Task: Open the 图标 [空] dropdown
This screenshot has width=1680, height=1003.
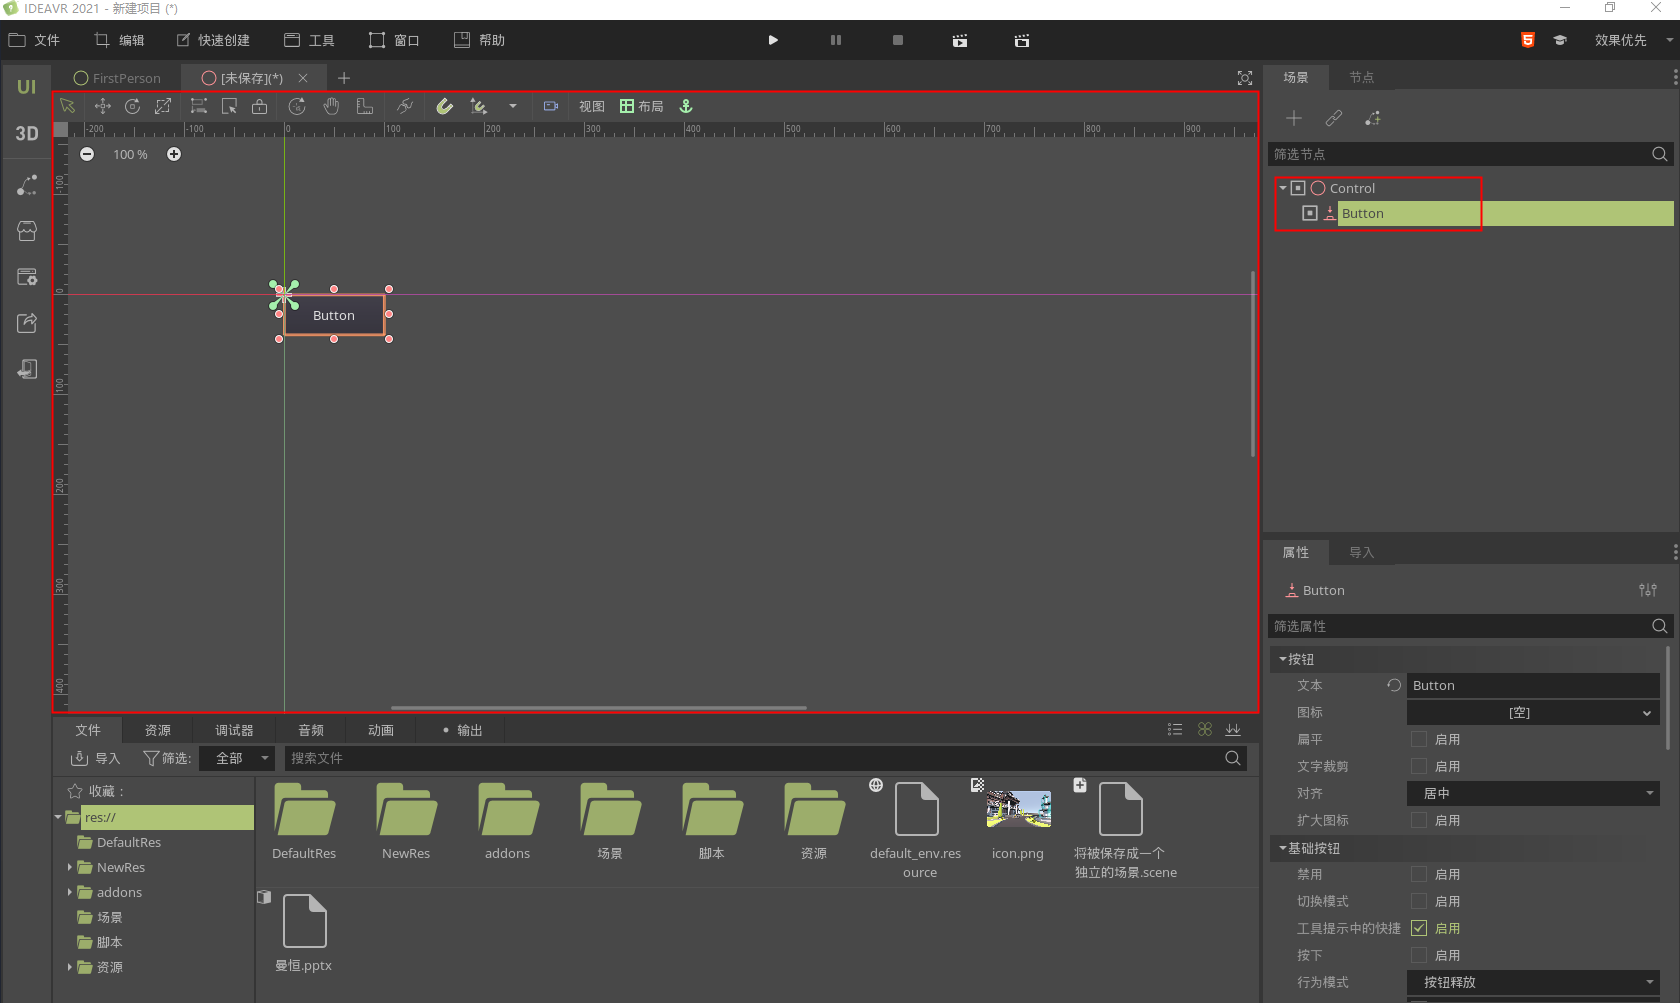Action: (x=1533, y=712)
